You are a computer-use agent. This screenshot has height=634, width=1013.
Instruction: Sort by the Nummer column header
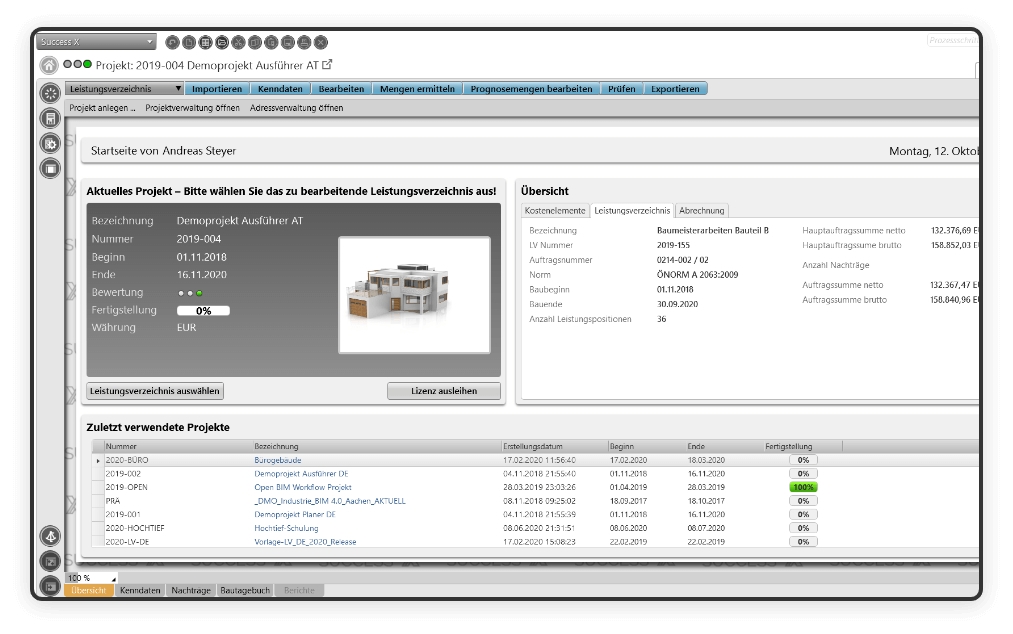(178, 446)
